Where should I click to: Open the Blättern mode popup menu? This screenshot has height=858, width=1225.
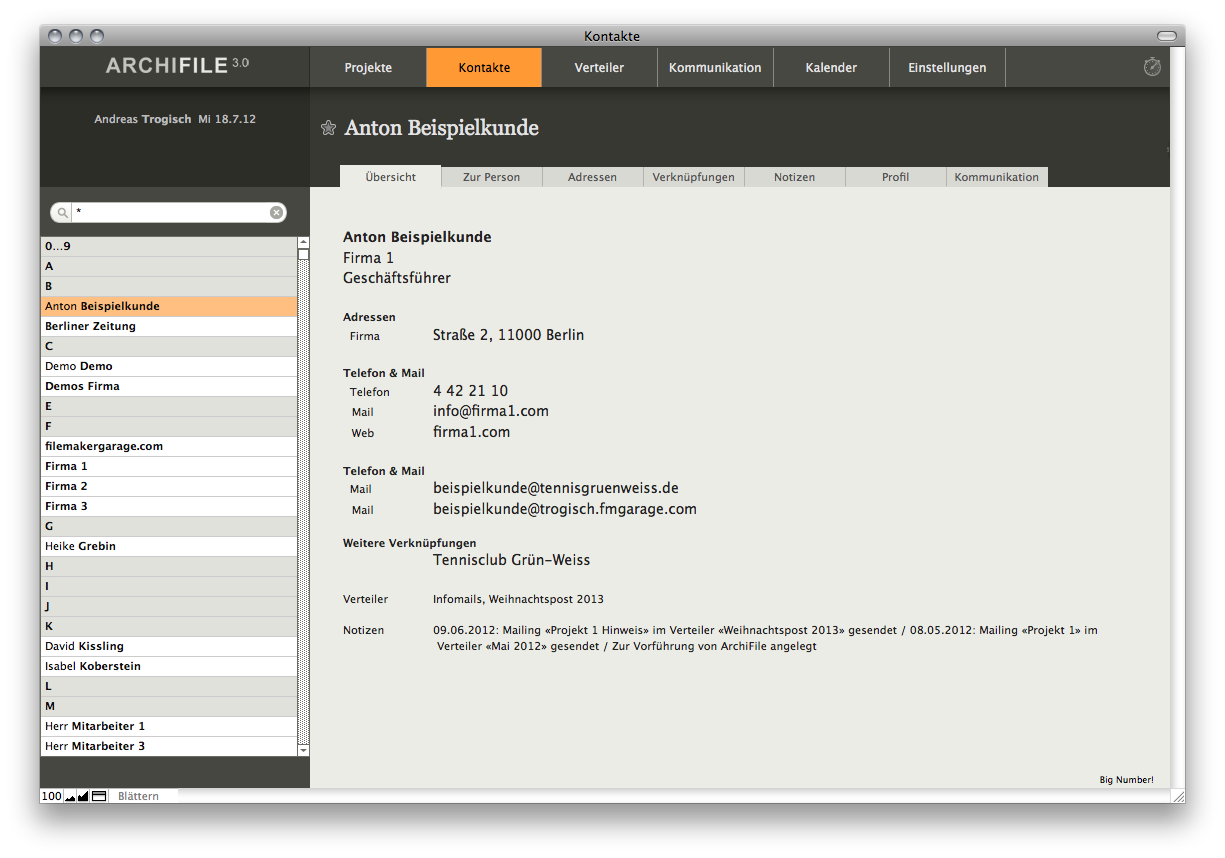coord(139,797)
